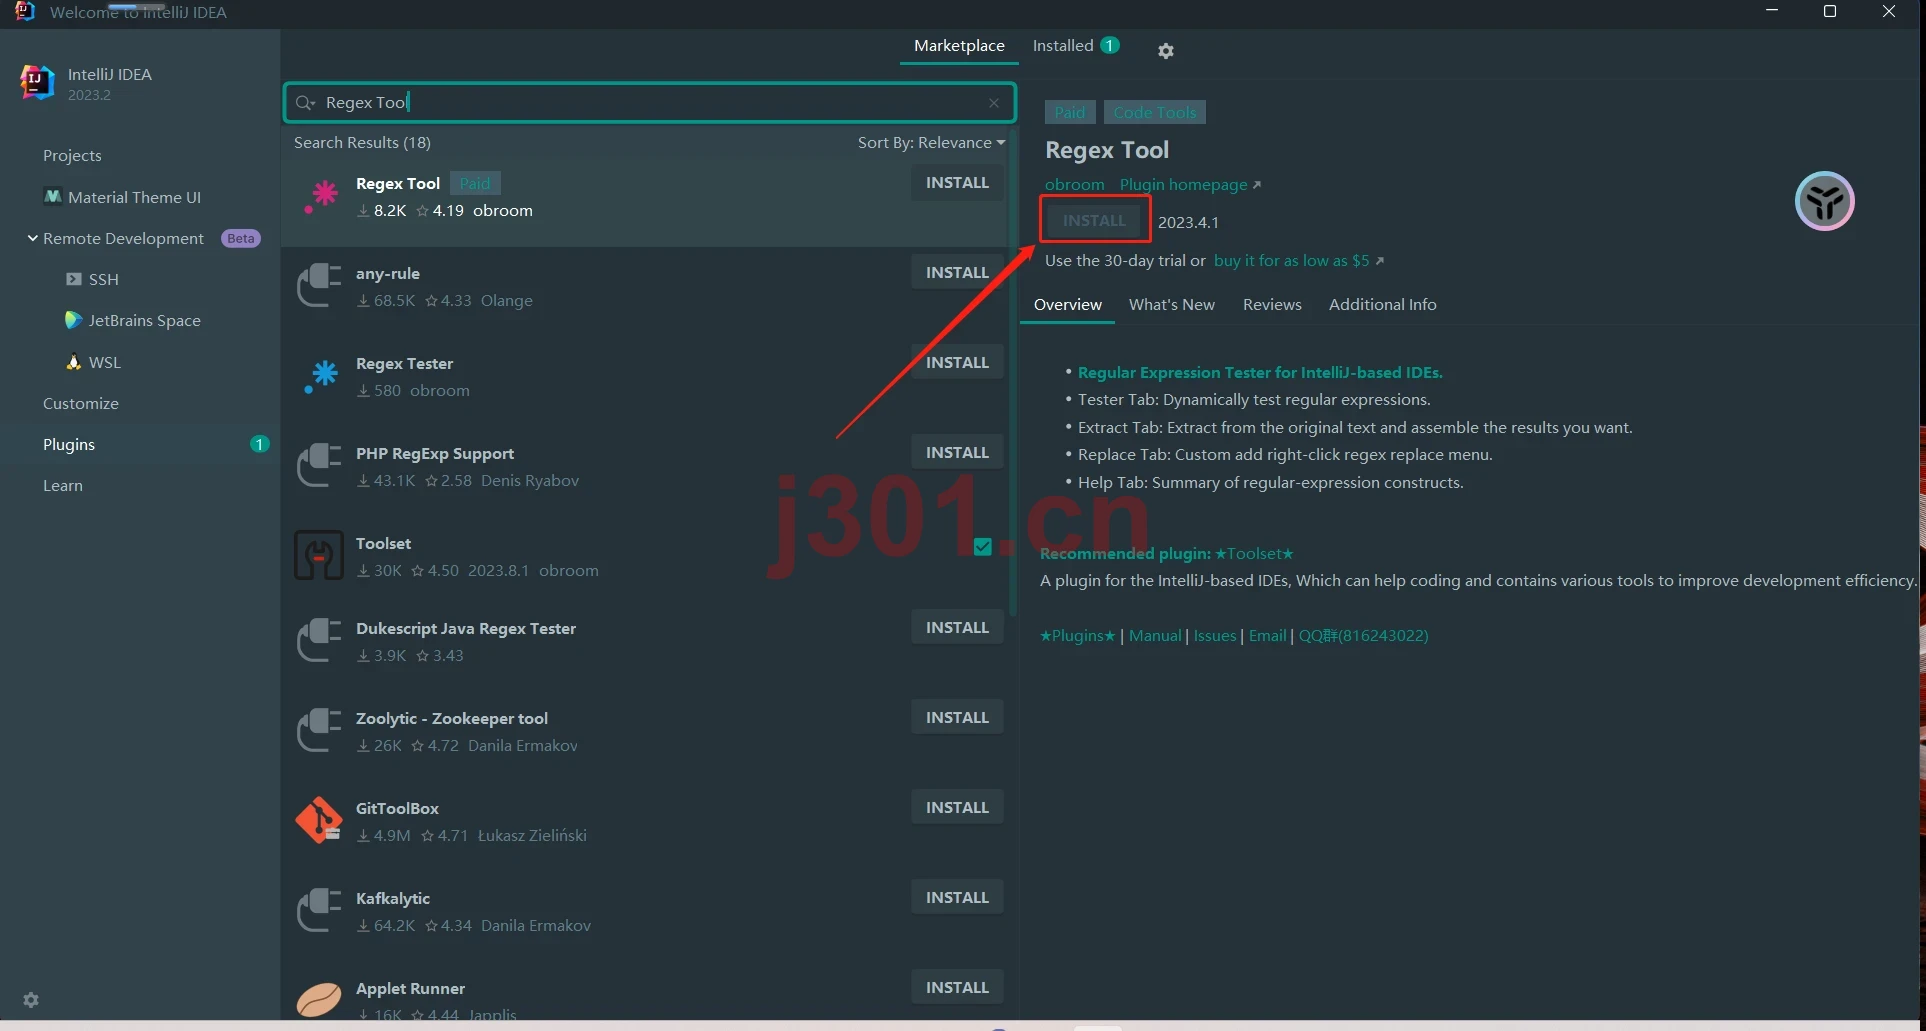Toggle the Toolset plugin enabled checkbox
This screenshot has height=1031, width=1926.
[x=983, y=546]
